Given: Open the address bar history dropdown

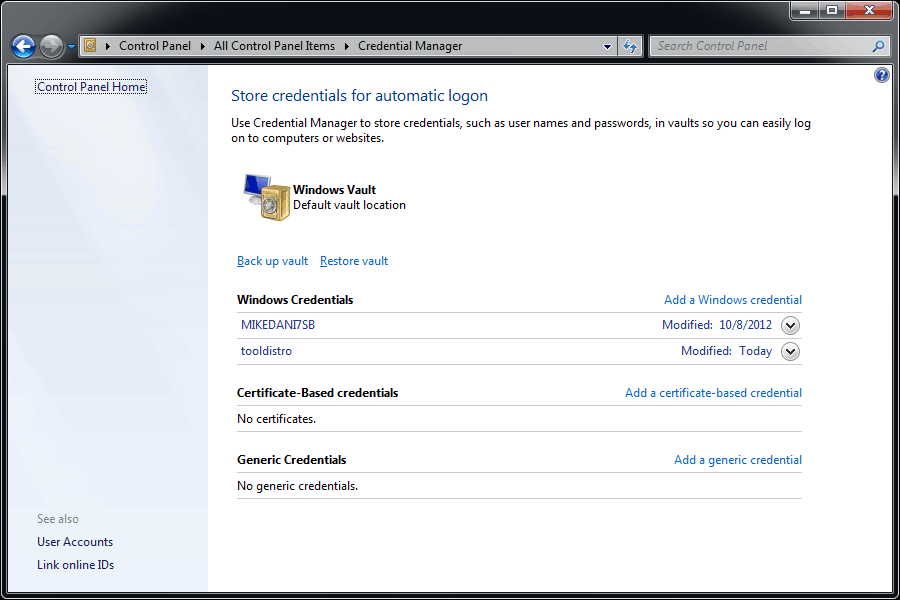Looking at the screenshot, I should pyautogui.click(x=607, y=47).
